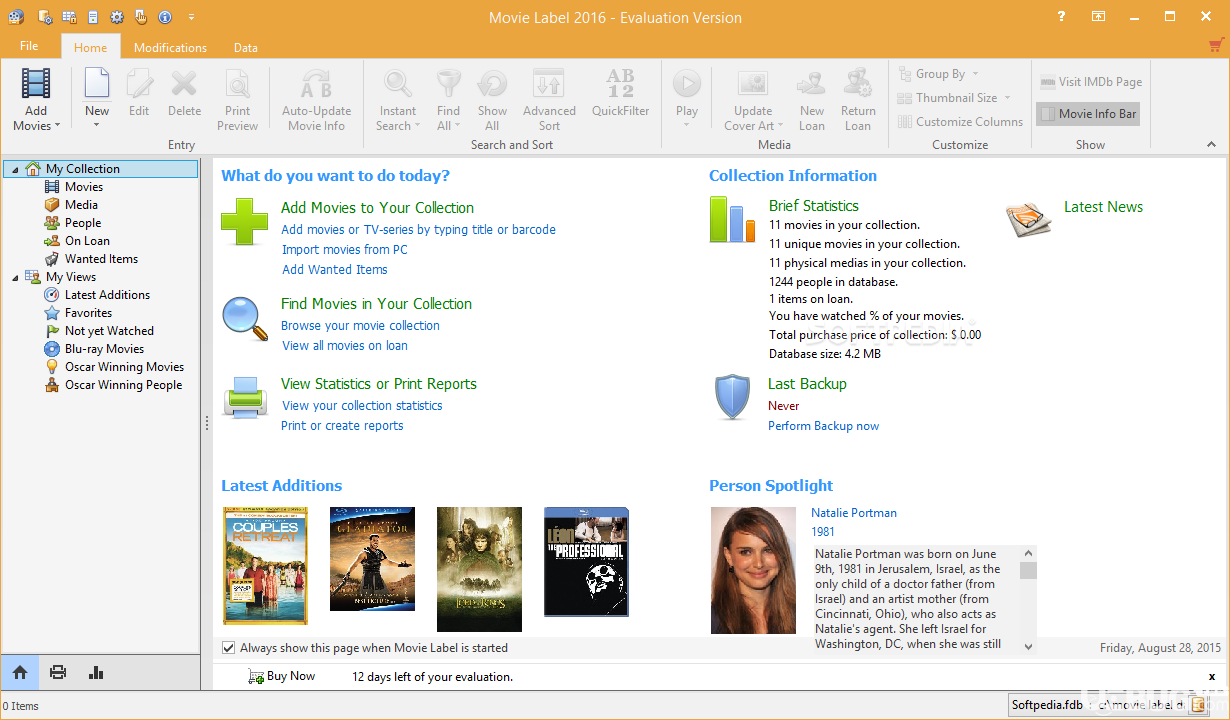Open the Group By dropdown
The width and height of the screenshot is (1230, 720).
pyautogui.click(x=939, y=74)
